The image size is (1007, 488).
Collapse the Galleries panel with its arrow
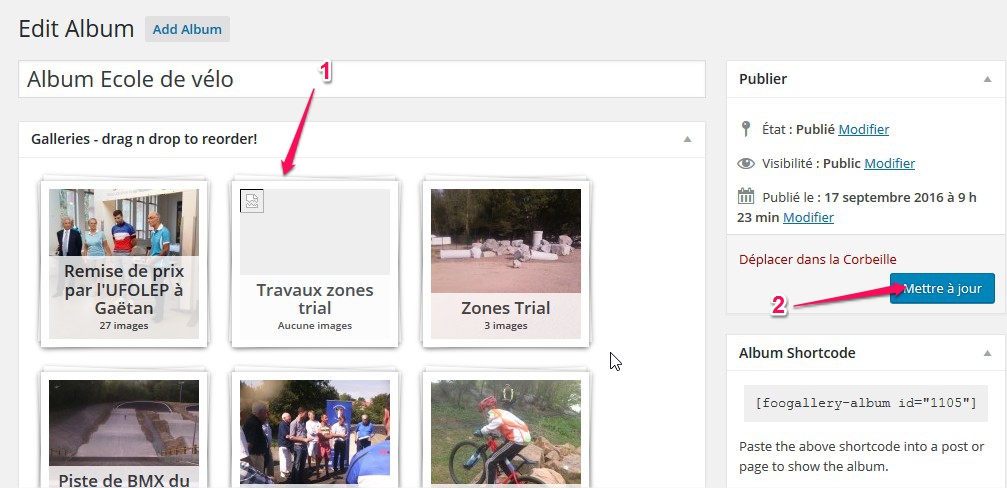click(x=687, y=139)
